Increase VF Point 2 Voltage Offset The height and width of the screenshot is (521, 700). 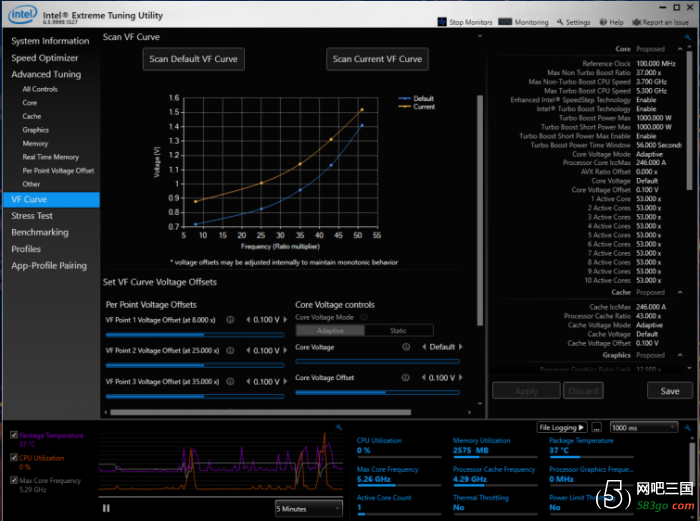coord(285,350)
